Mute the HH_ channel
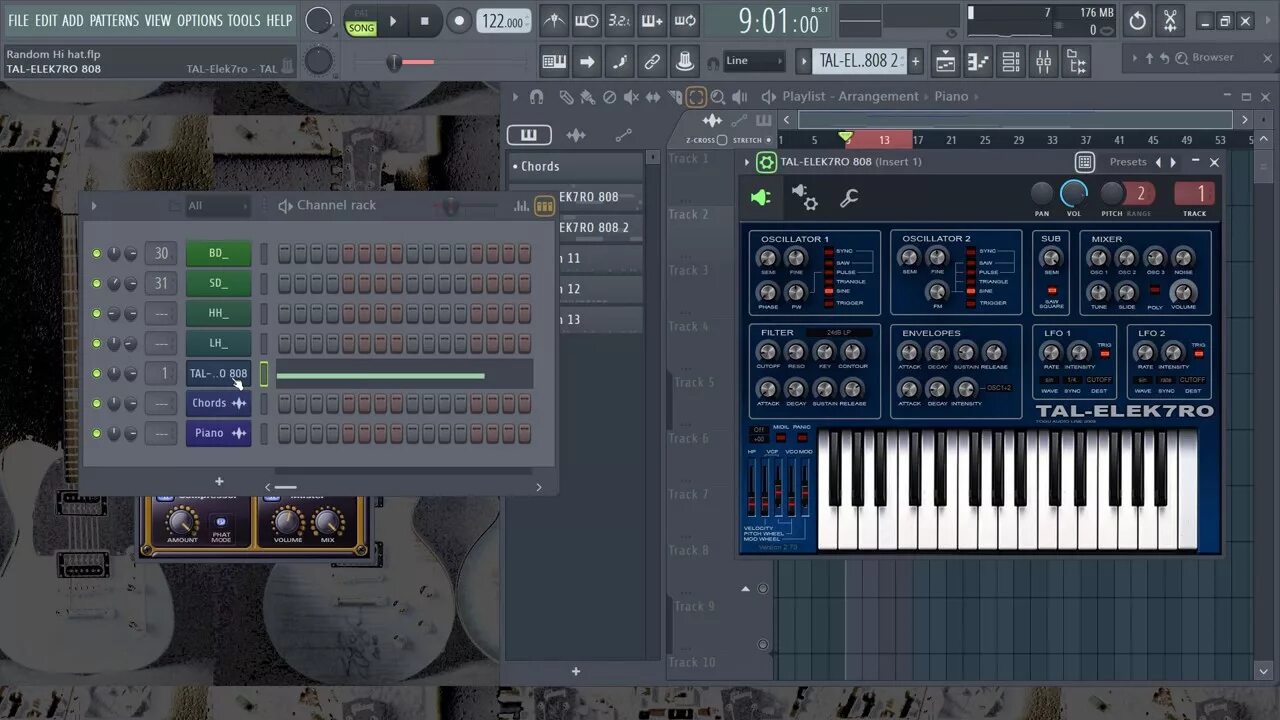 point(97,314)
